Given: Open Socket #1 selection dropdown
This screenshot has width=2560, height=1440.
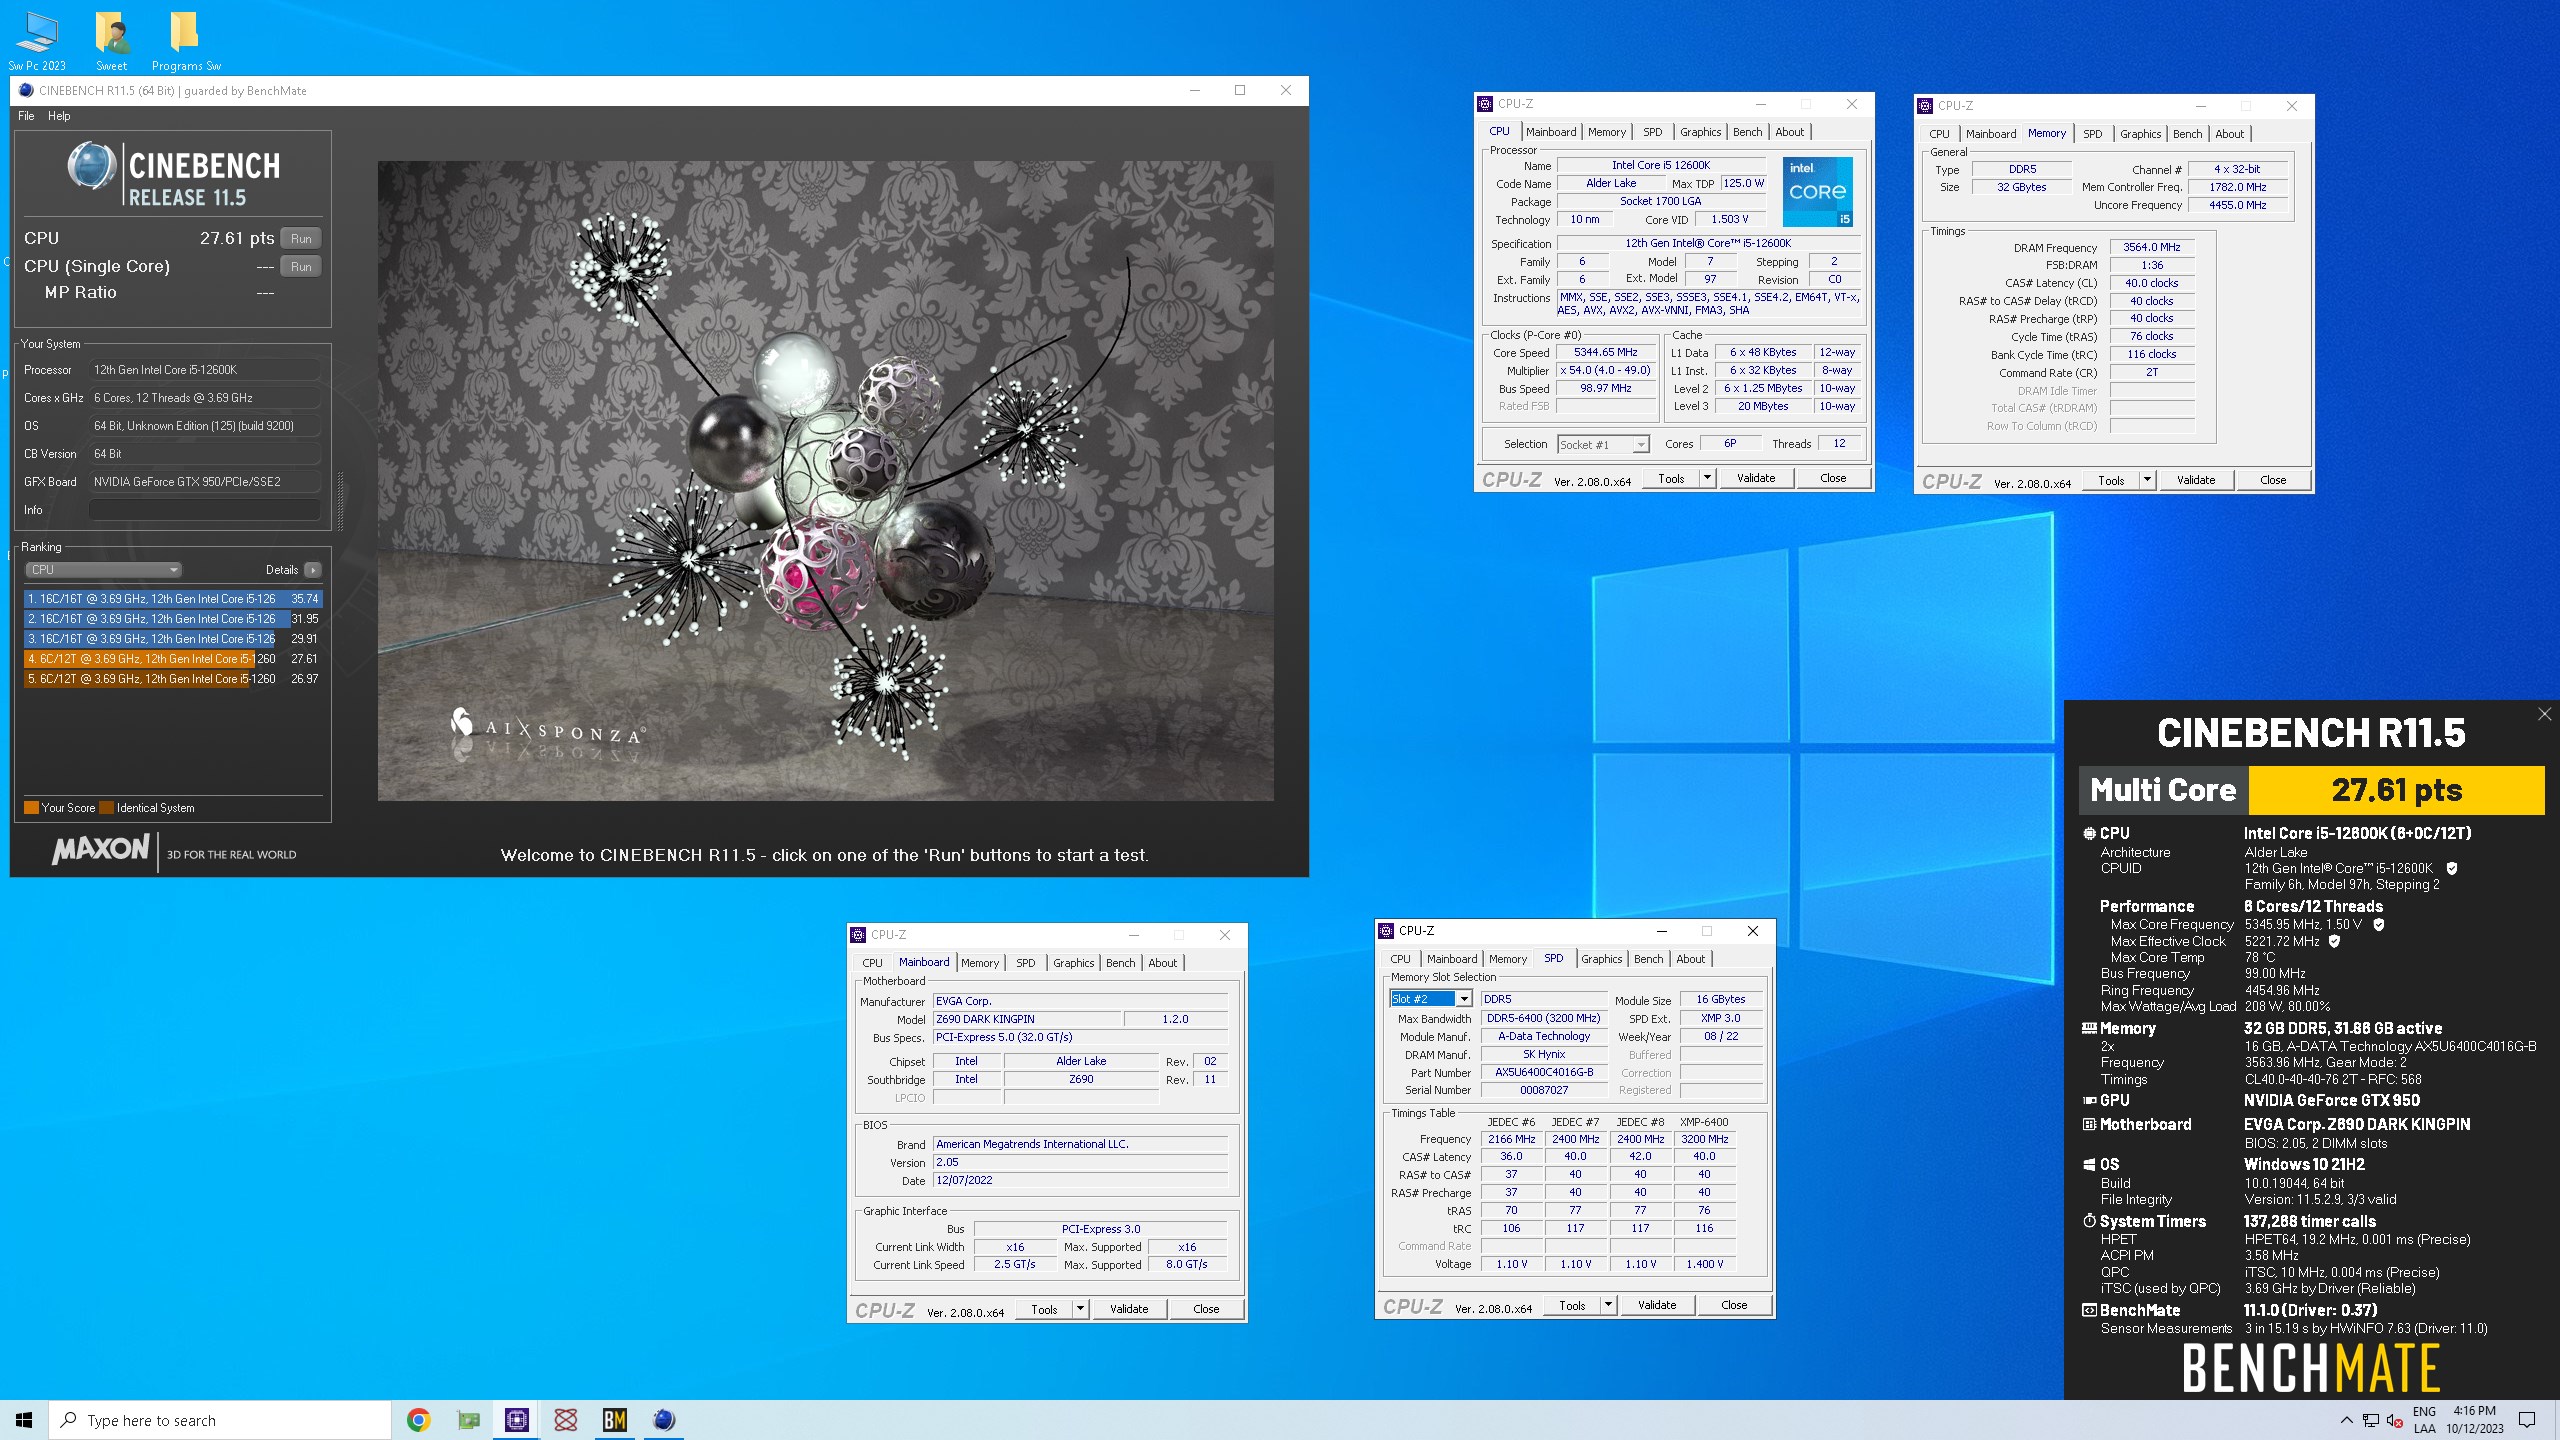Looking at the screenshot, I should 1603,445.
